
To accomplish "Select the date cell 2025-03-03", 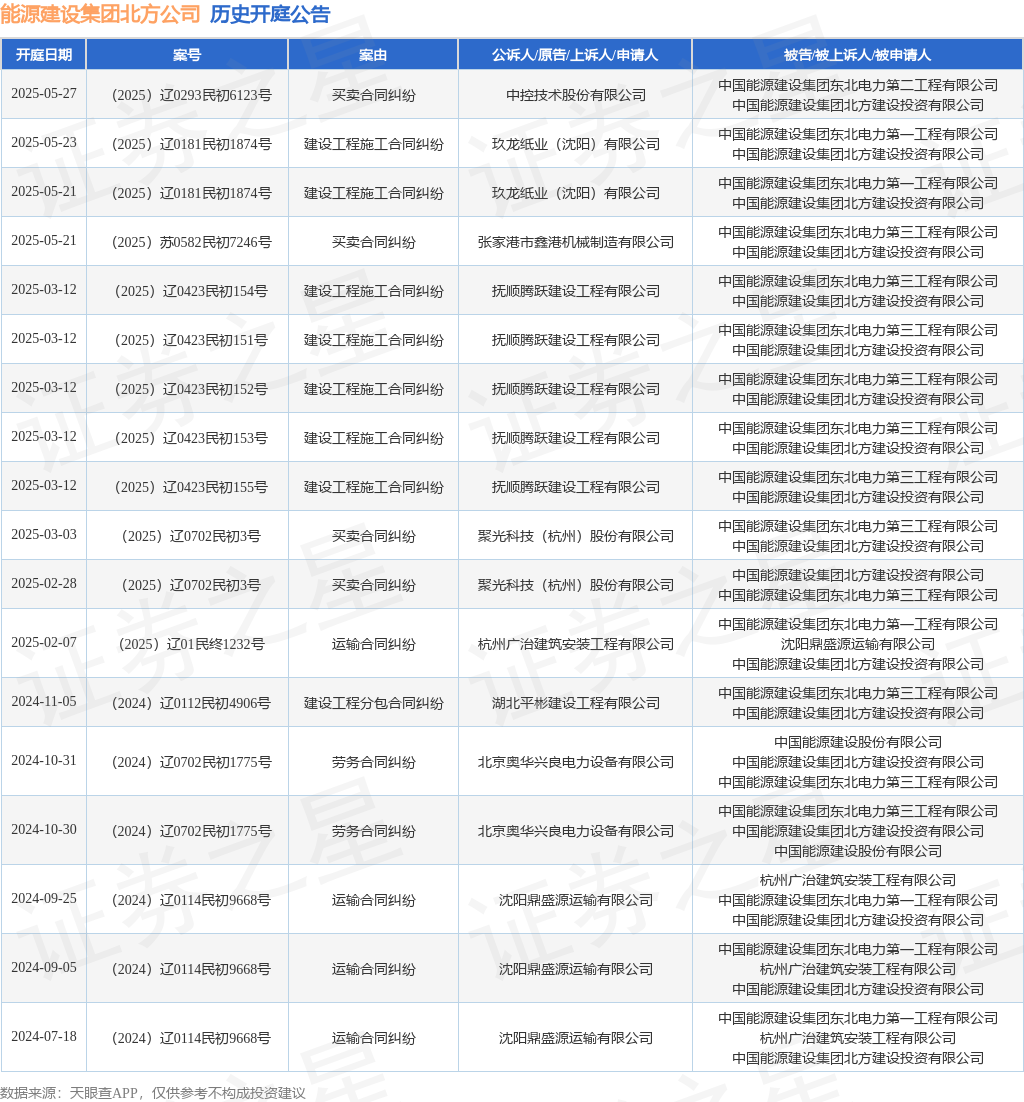I will pyautogui.click(x=44, y=535).
